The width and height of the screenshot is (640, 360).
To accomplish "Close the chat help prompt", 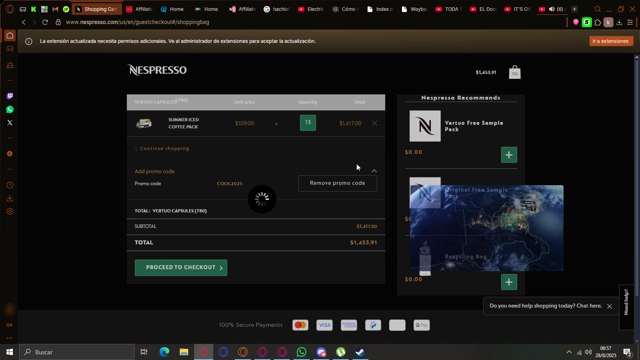I will [x=609, y=306].
